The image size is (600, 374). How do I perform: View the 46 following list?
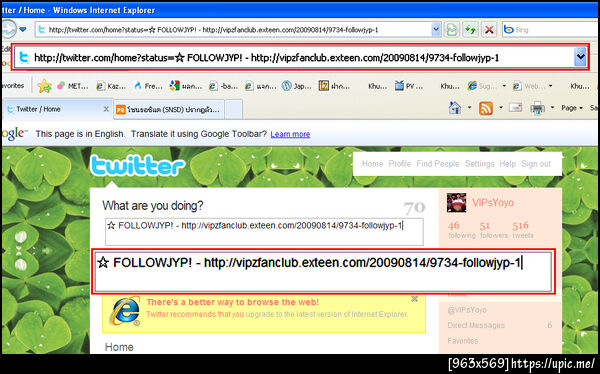pyautogui.click(x=461, y=230)
